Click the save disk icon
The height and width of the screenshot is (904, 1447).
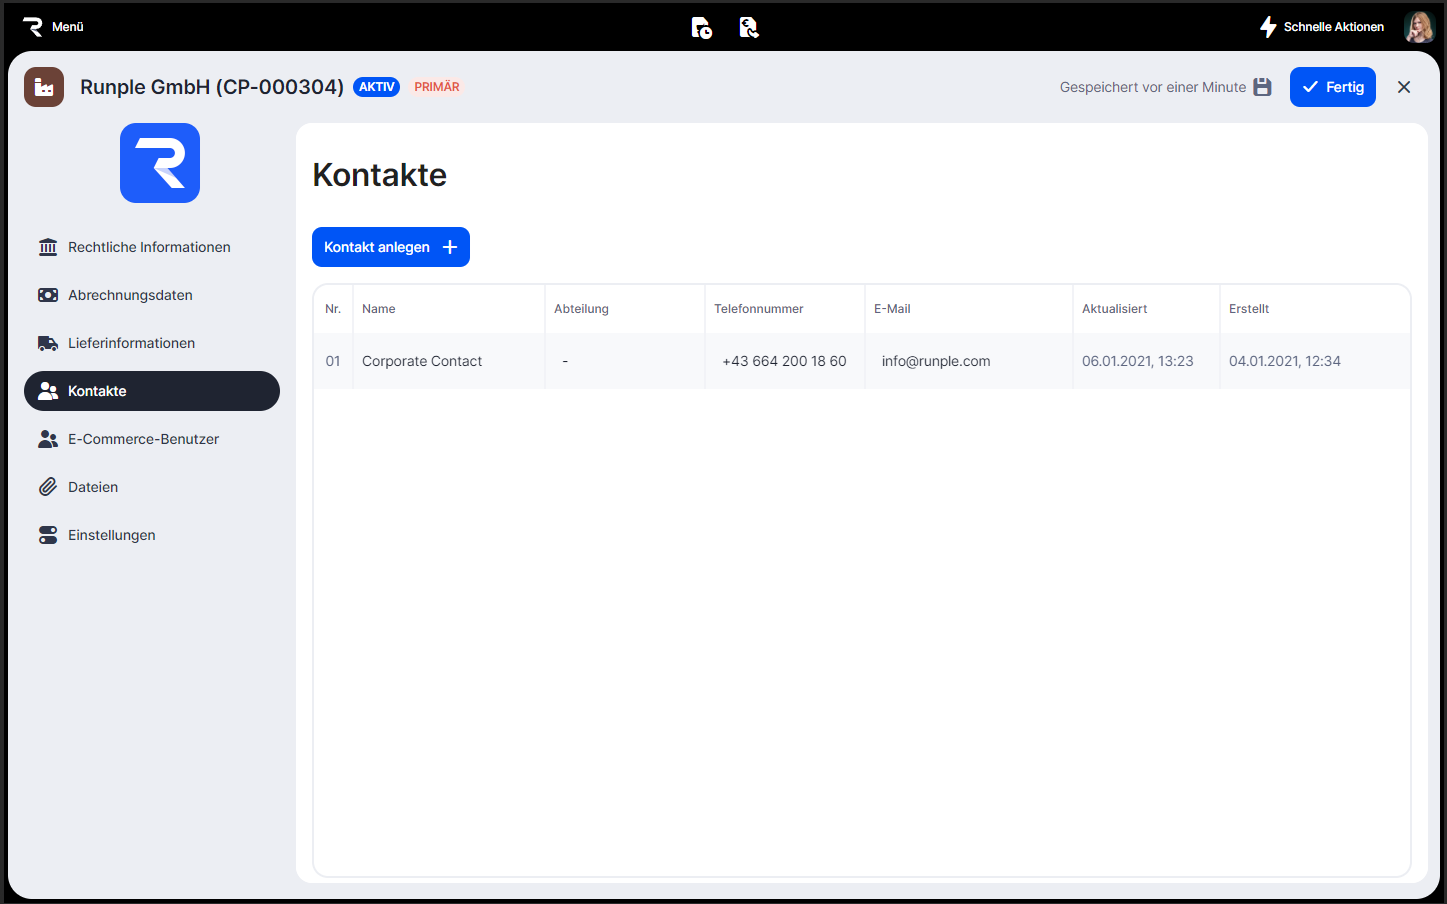pos(1262,87)
